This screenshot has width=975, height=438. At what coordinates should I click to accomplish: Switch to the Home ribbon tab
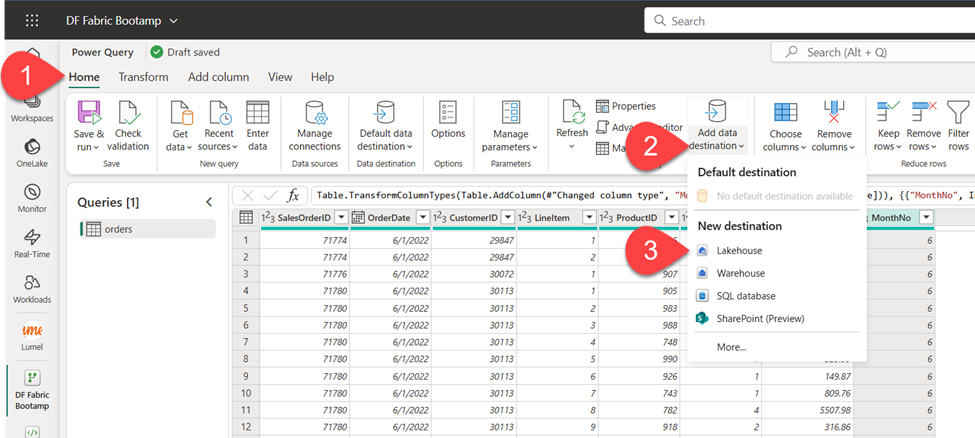[84, 77]
